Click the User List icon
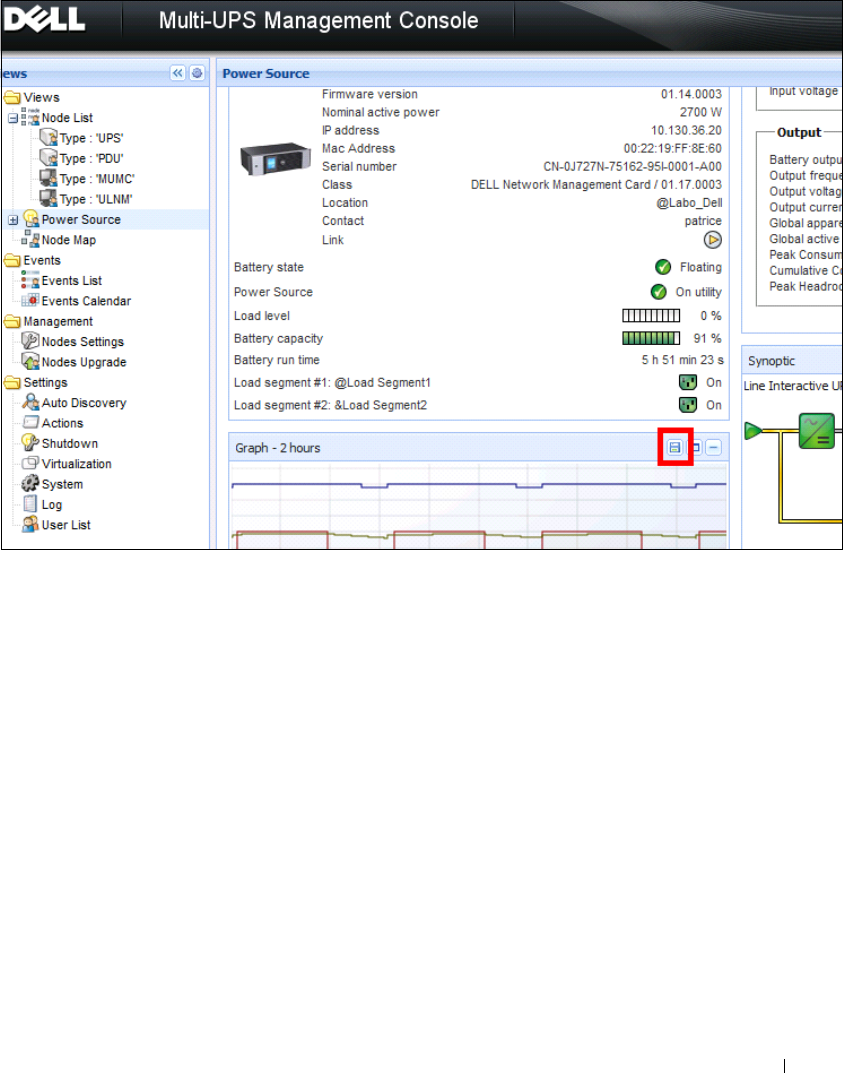The height and width of the screenshot is (1073, 843). point(30,525)
